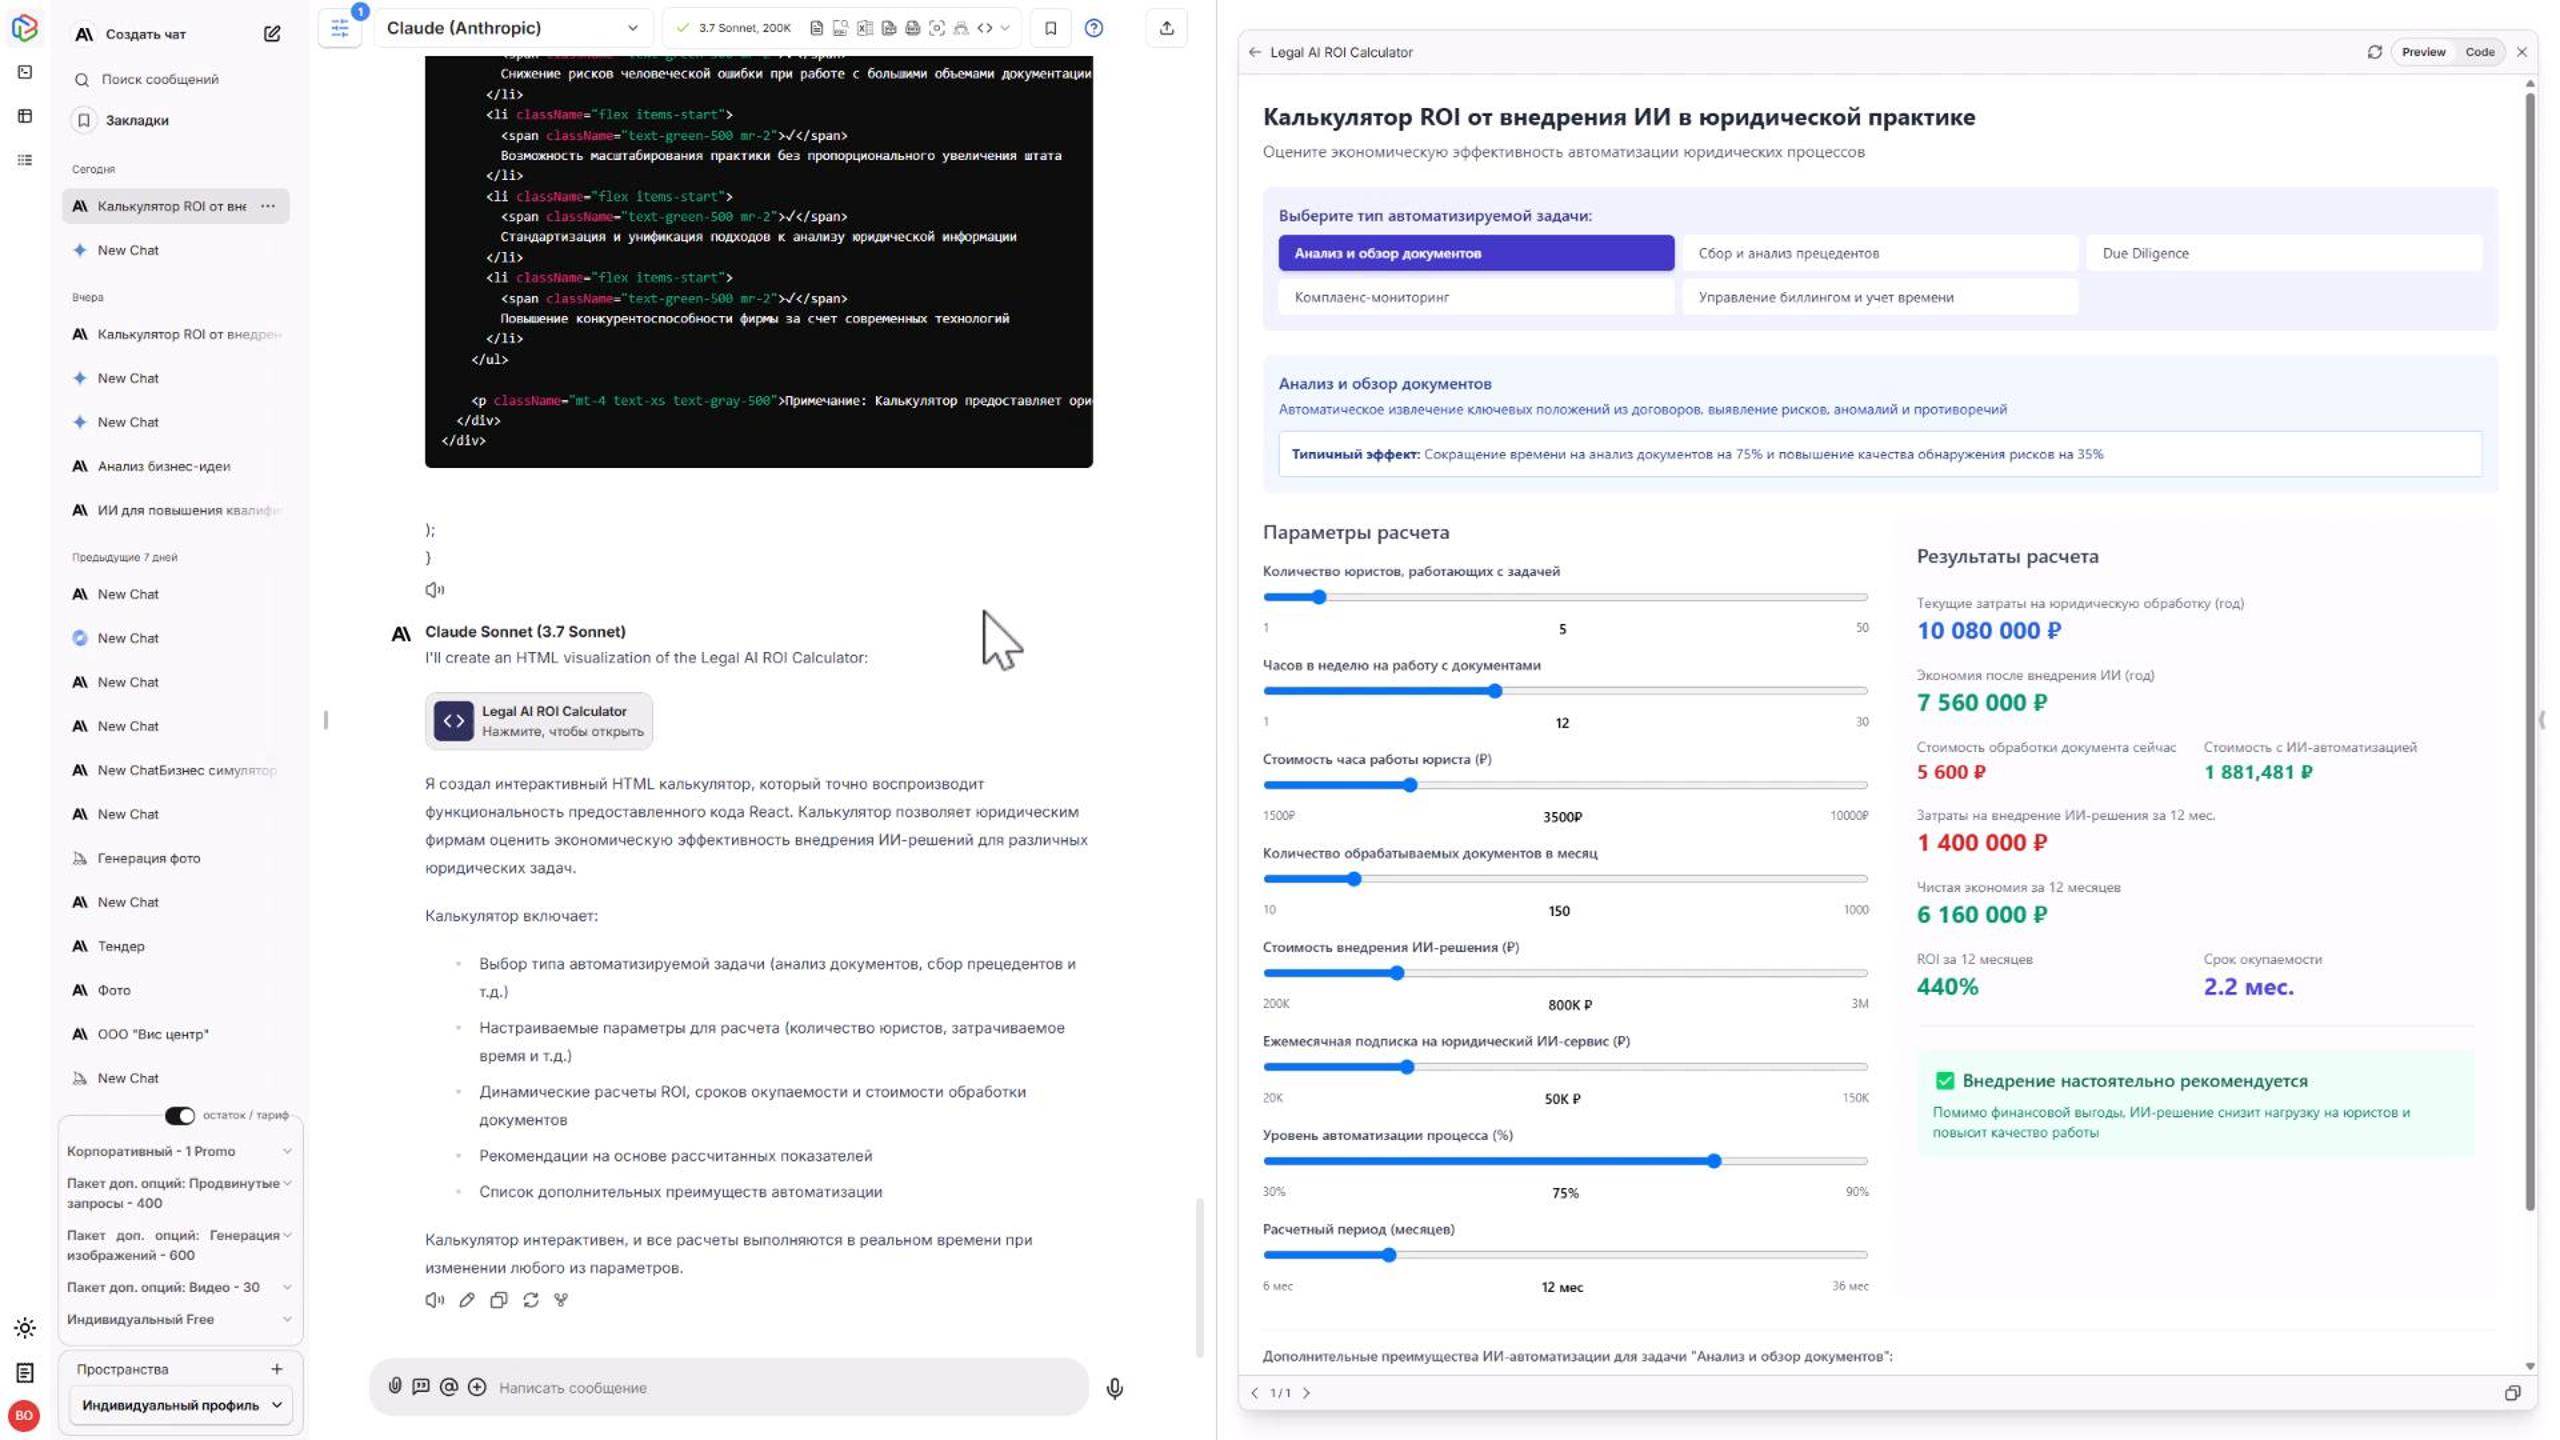This screenshot has width=2560, height=1440.
Task: Open the Claude (Anthropic) model dropdown
Action: (512, 28)
